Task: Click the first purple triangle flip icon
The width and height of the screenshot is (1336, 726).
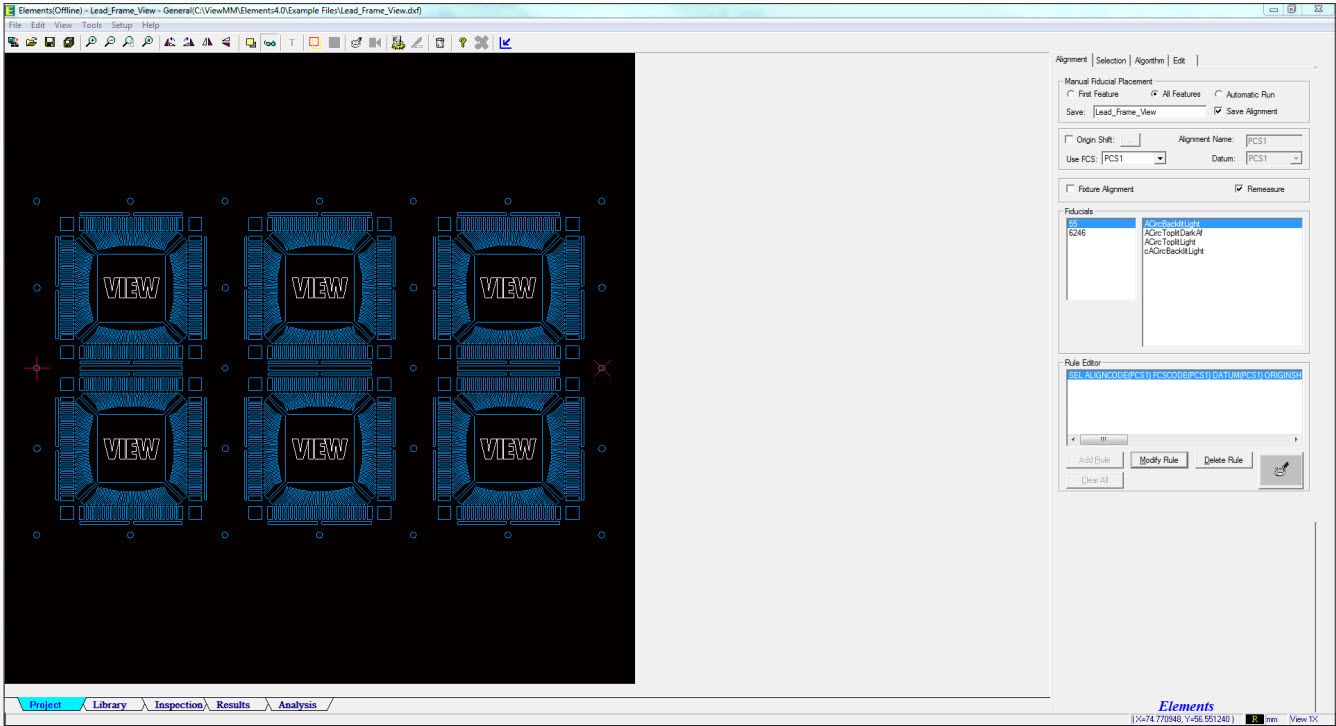Action: pos(169,42)
